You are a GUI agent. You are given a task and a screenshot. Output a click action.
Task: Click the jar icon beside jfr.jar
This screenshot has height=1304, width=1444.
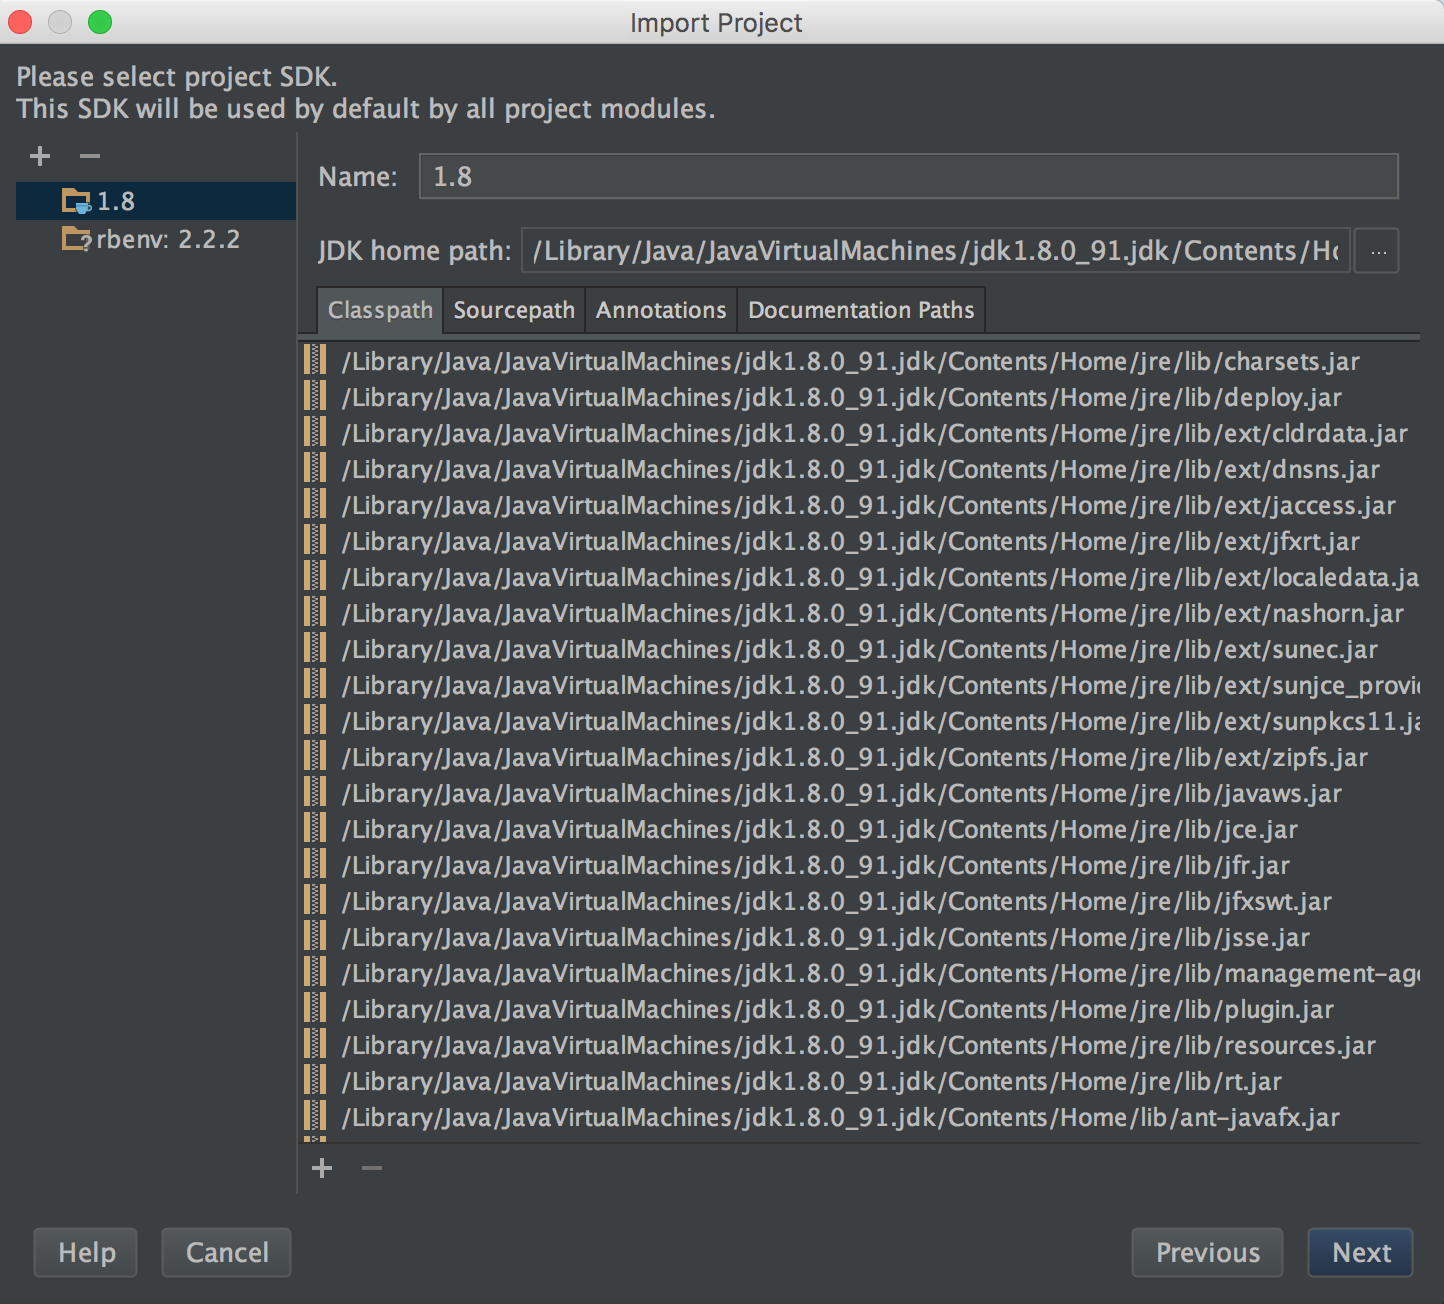tap(316, 865)
